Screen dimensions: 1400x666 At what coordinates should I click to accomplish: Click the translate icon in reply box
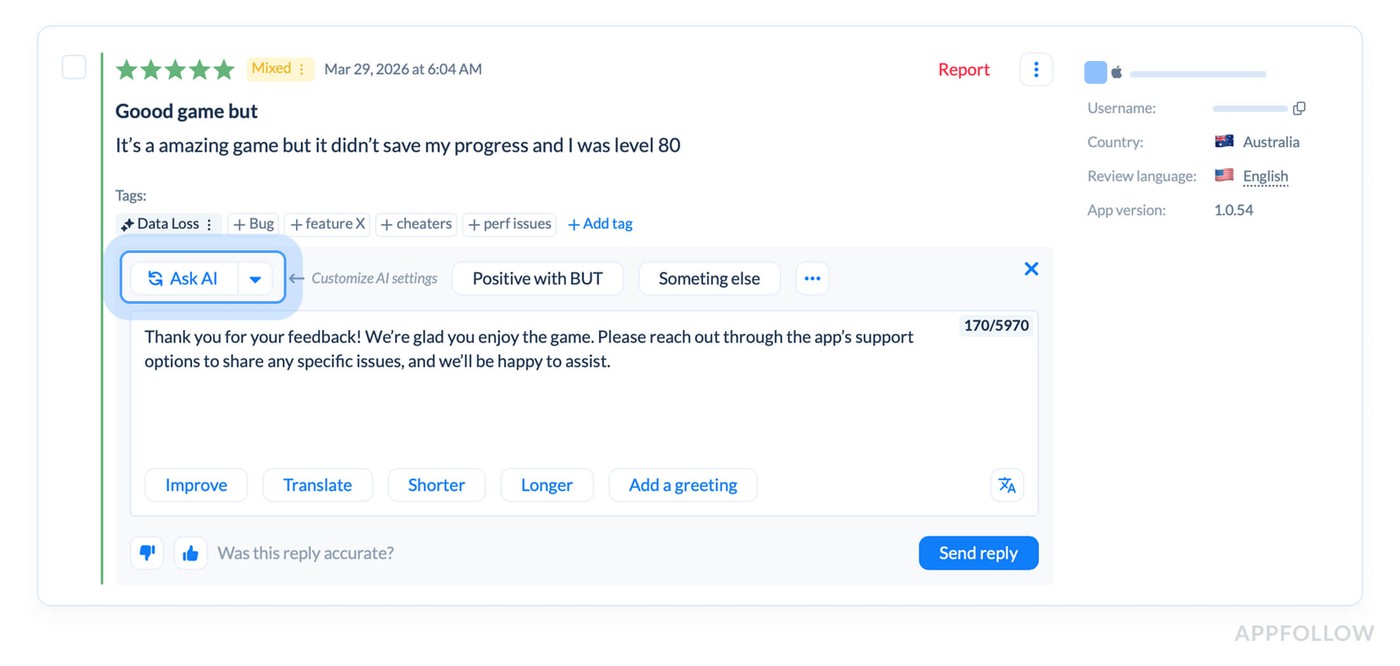1007,485
